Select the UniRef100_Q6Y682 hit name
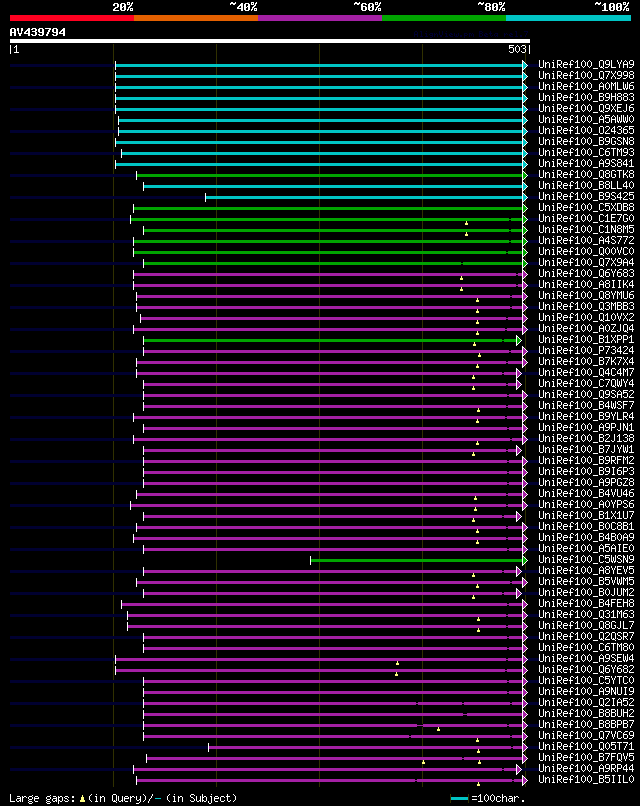This screenshot has width=640, height=806. pyautogui.click(x=586, y=669)
